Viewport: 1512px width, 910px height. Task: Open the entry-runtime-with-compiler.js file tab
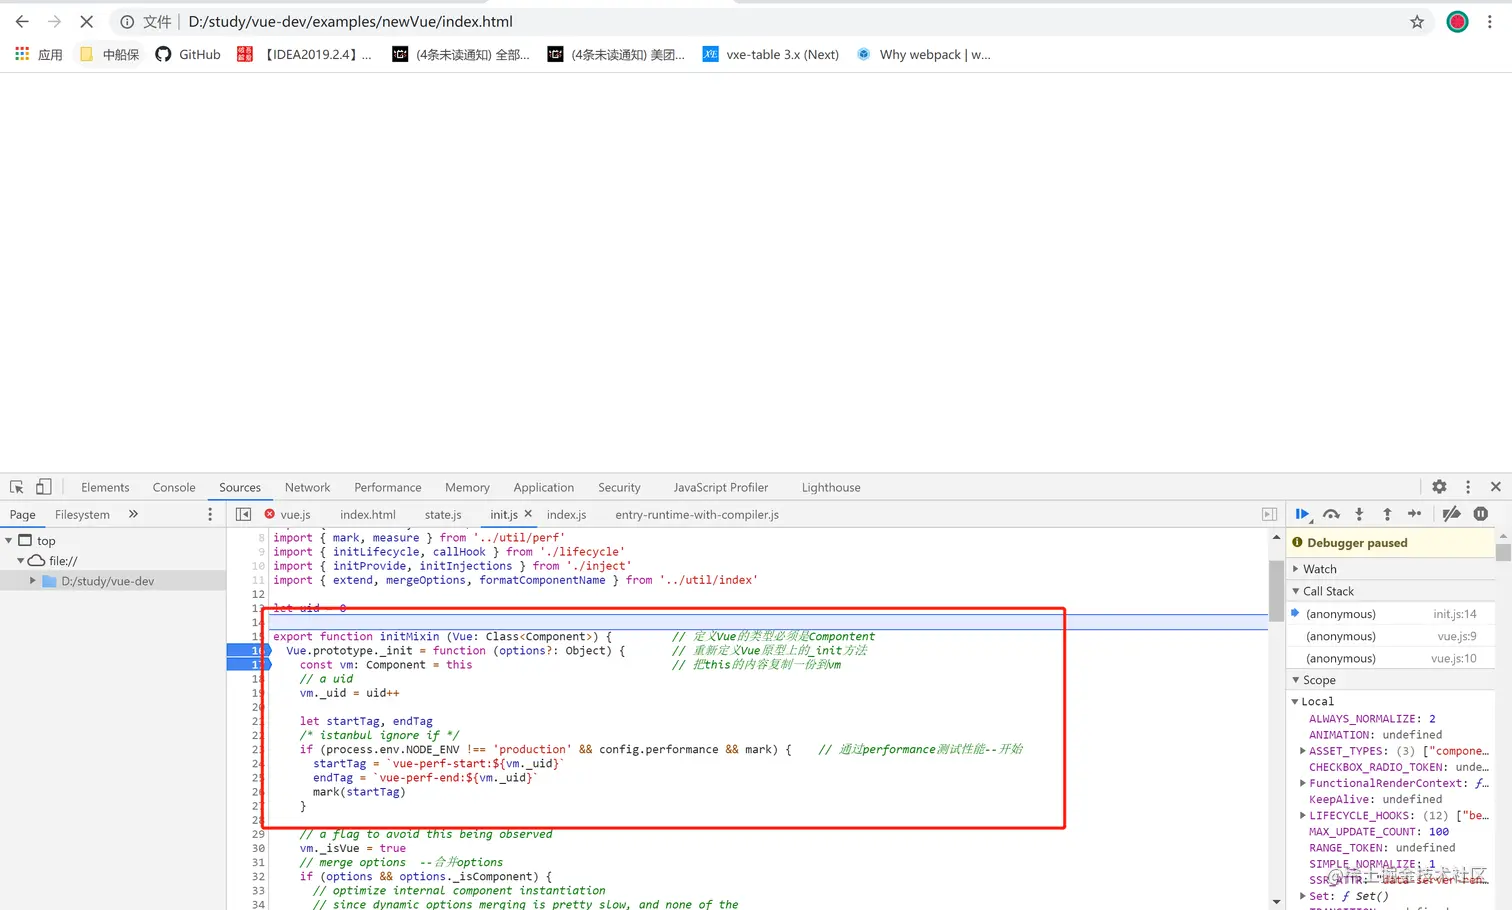(697, 514)
